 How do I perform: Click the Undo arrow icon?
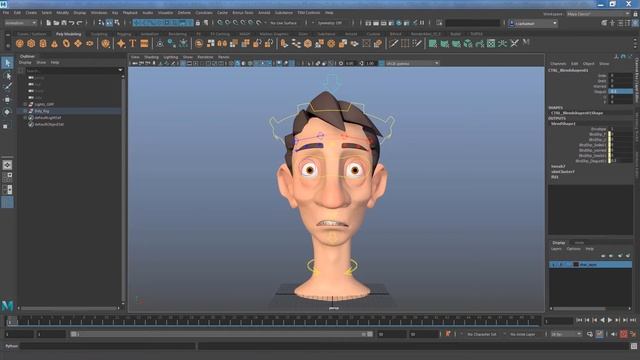pyautogui.click(x=72, y=23)
